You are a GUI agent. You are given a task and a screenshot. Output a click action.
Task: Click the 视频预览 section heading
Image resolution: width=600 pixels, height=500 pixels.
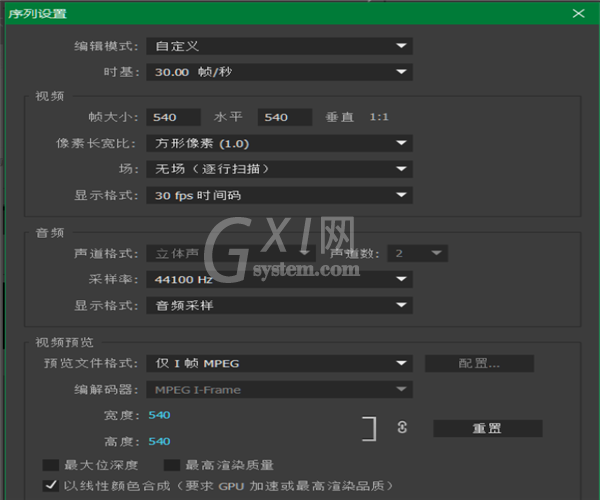pos(64,342)
